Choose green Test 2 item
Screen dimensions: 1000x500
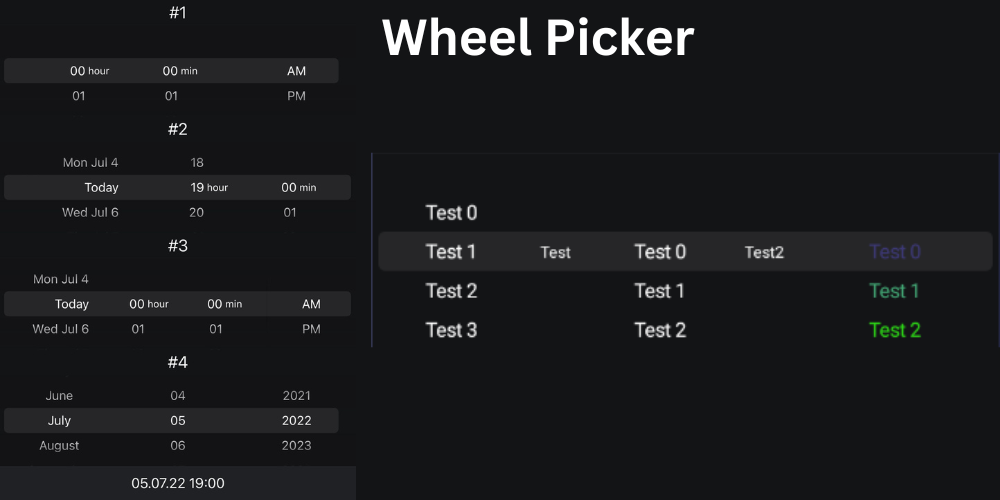pyautogui.click(x=894, y=330)
